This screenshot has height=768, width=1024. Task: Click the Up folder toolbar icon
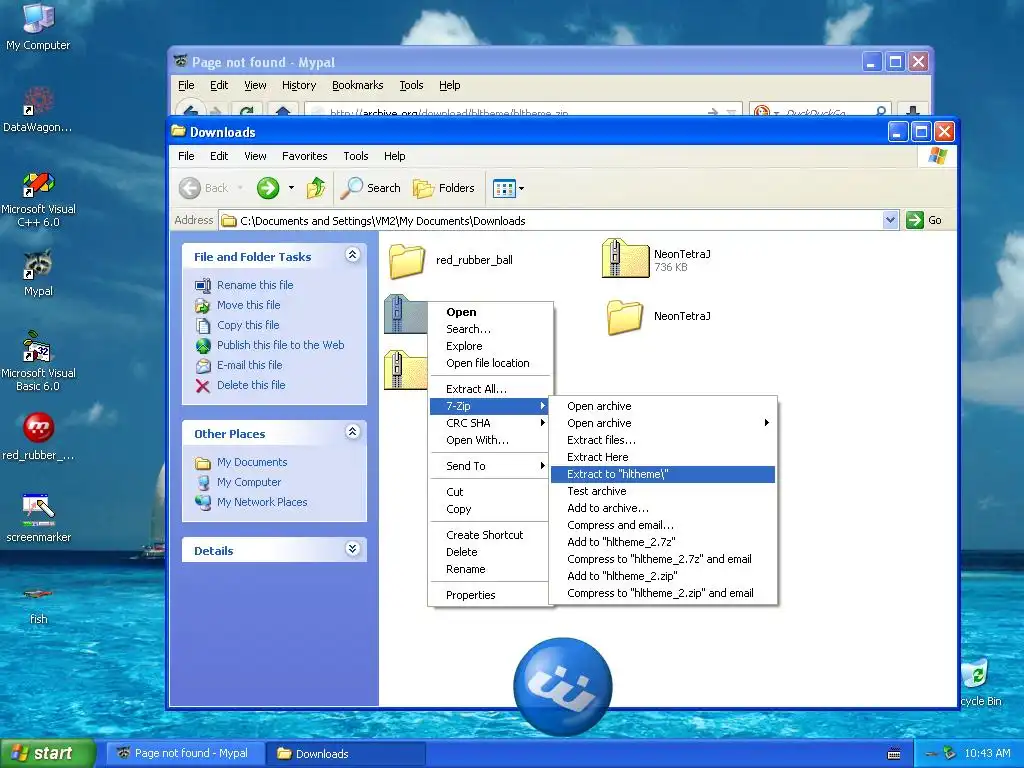coord(316,188)
